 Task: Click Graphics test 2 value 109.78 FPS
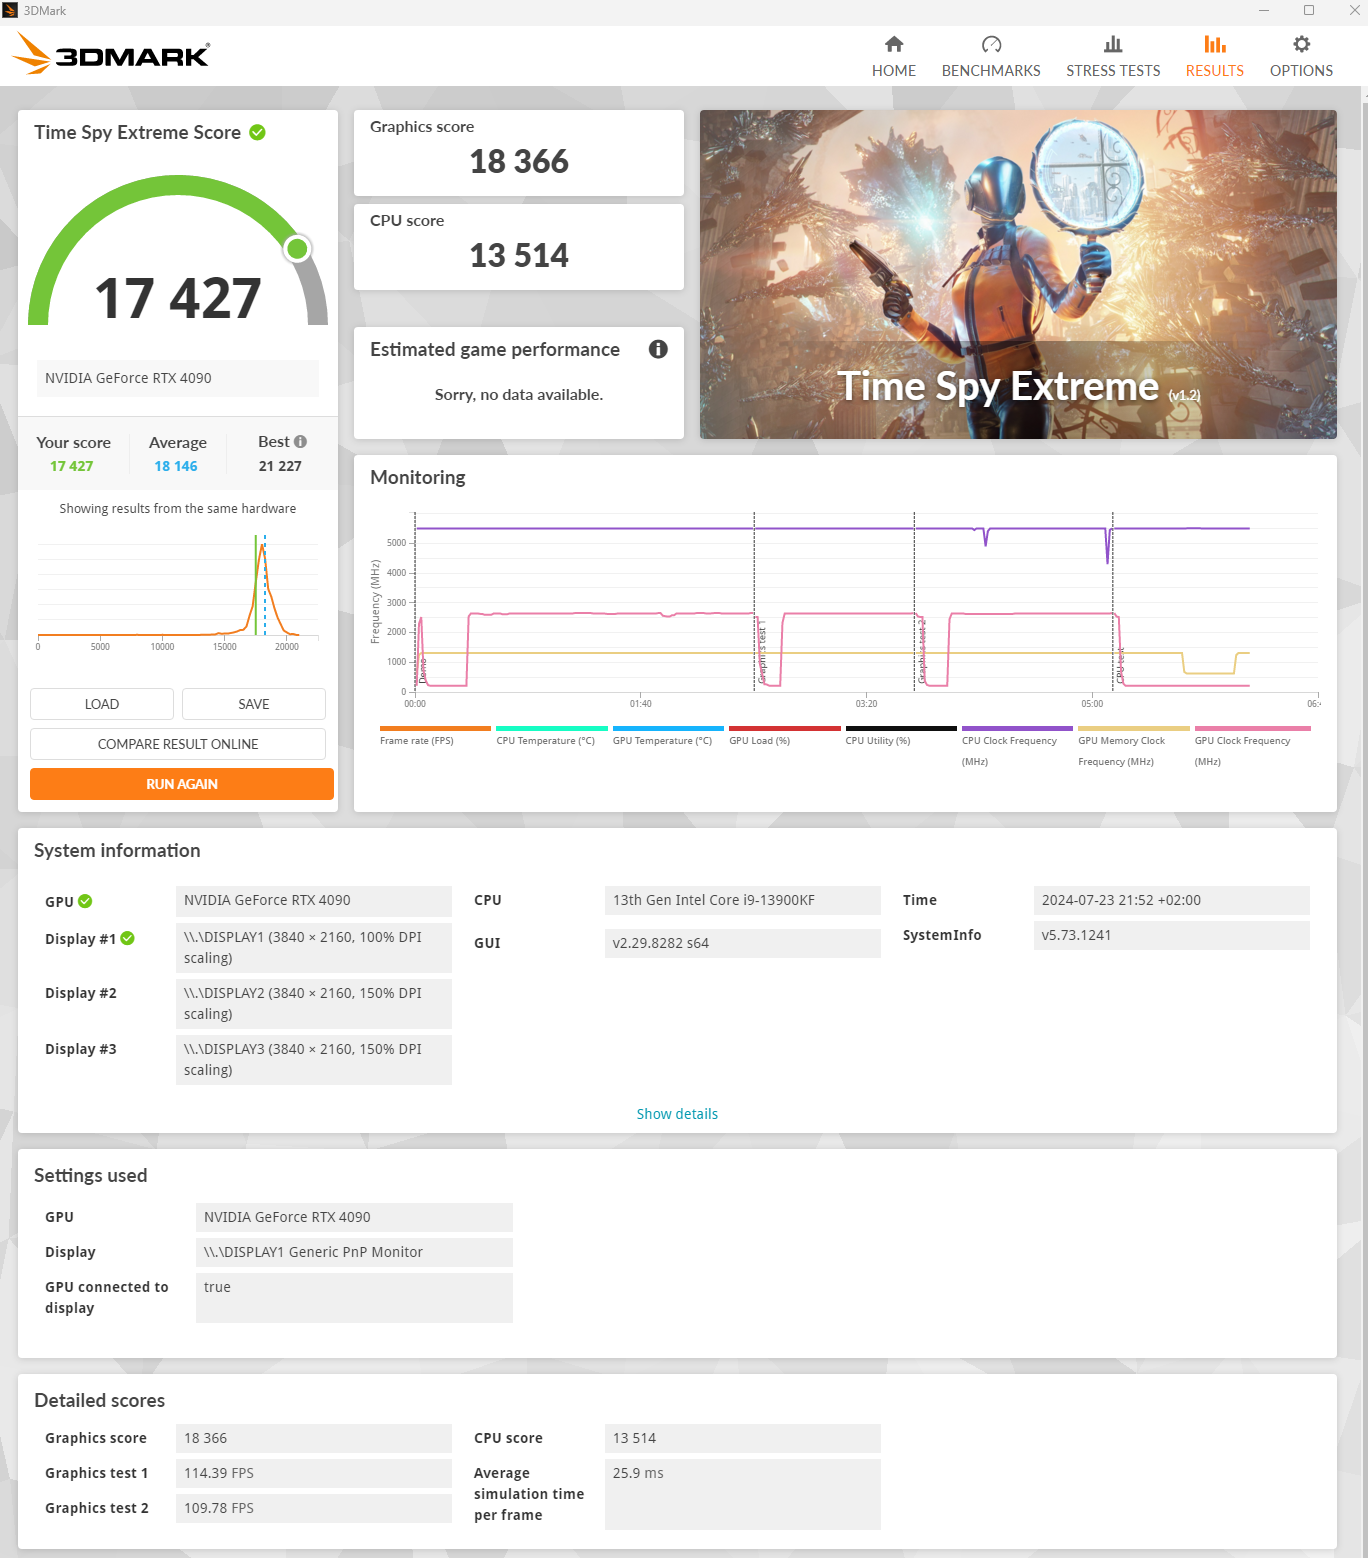point(314,1508)
